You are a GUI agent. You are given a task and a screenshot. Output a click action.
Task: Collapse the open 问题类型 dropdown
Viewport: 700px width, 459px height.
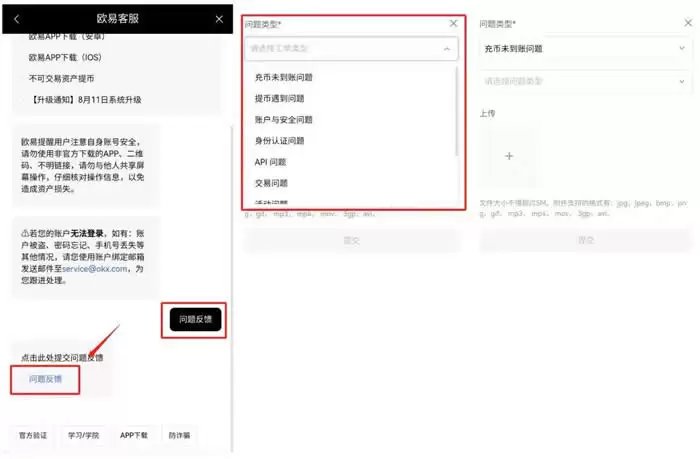tap(447, 49)
